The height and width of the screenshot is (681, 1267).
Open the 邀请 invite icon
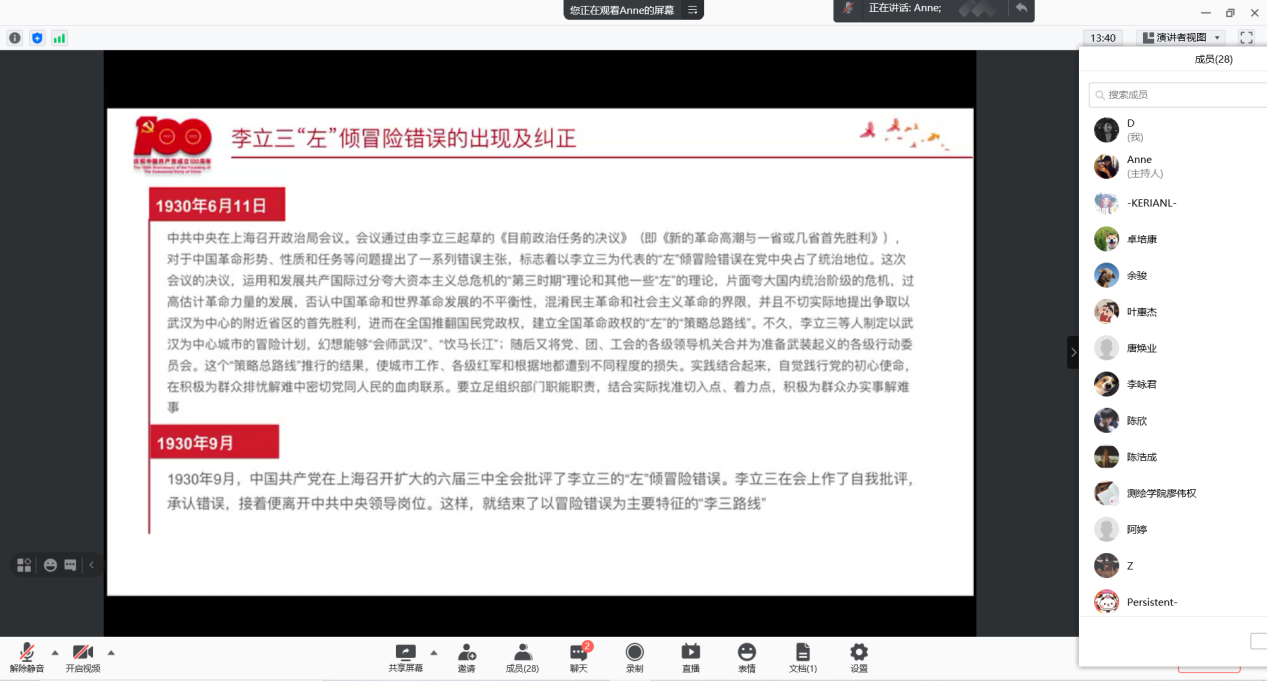(466, 653)
